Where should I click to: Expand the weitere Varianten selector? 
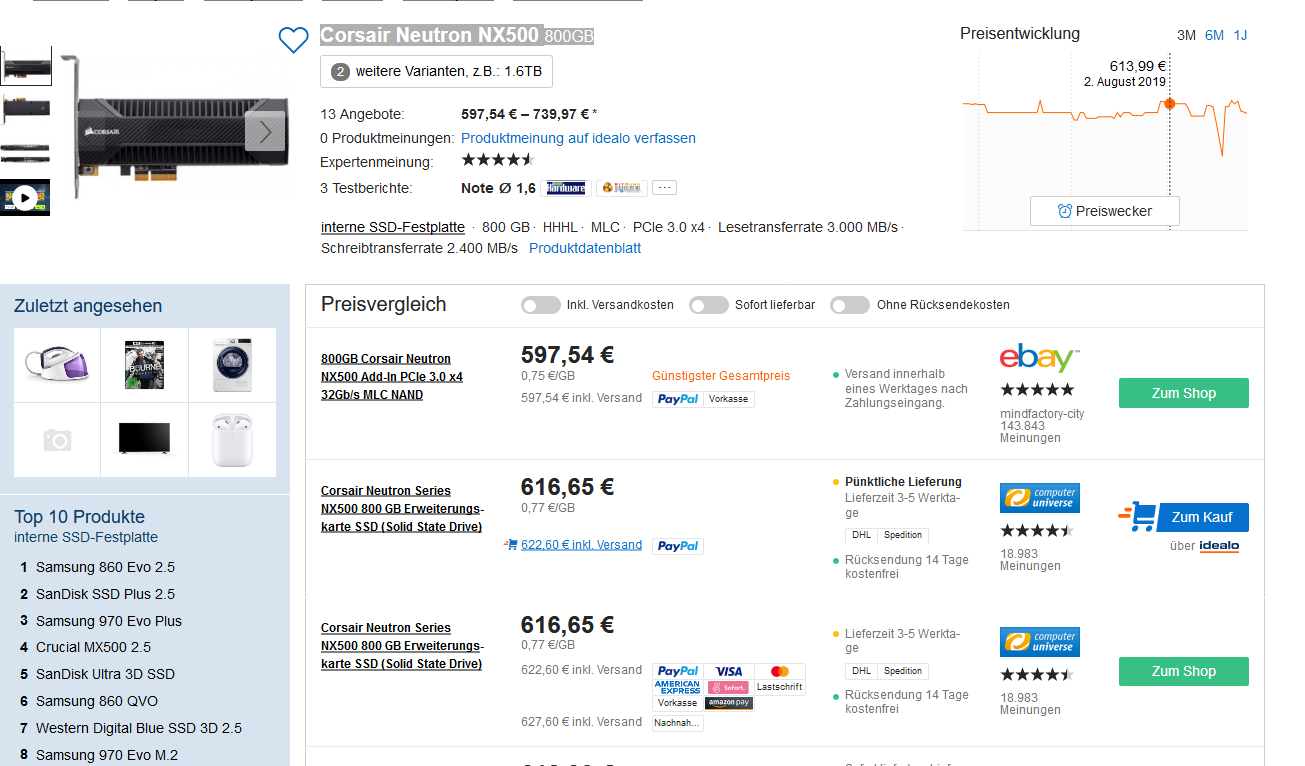[x=436, y=72]
